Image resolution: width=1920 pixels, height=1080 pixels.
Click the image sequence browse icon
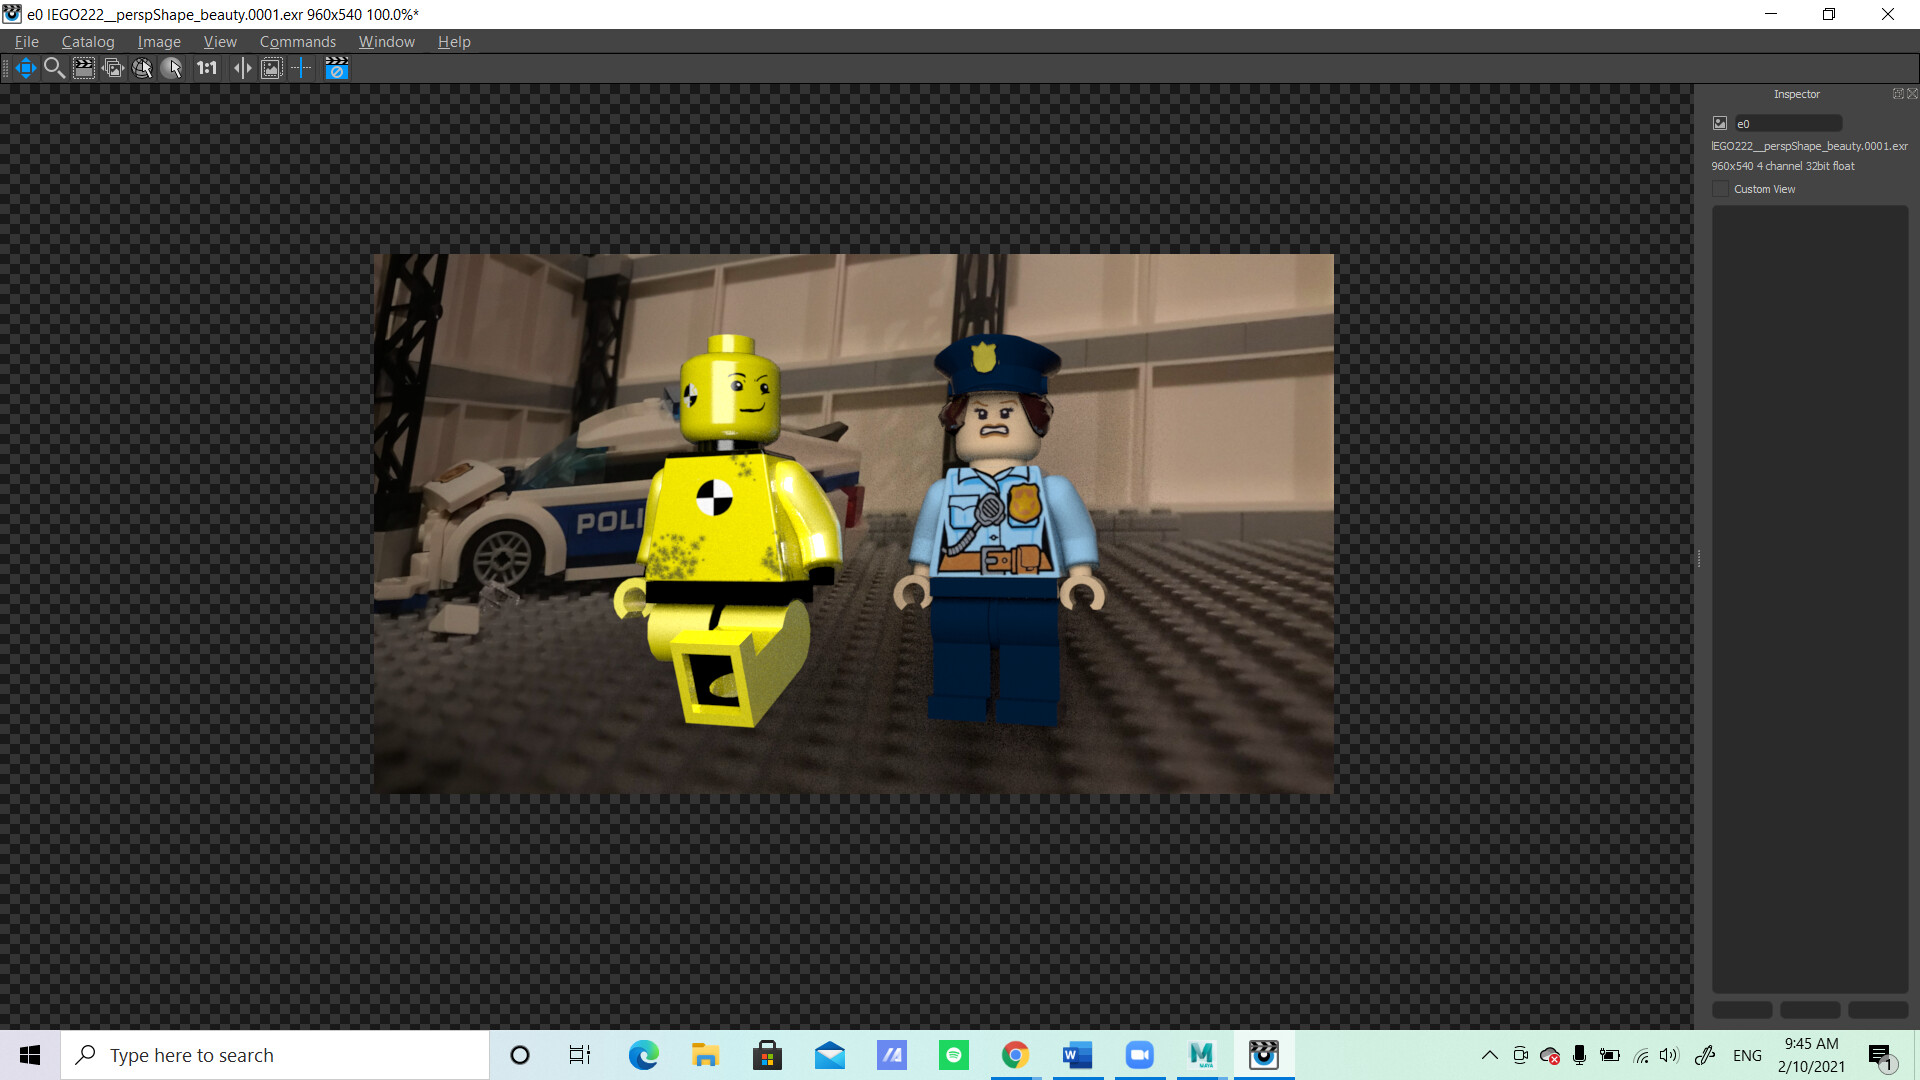tap(113, 68)
